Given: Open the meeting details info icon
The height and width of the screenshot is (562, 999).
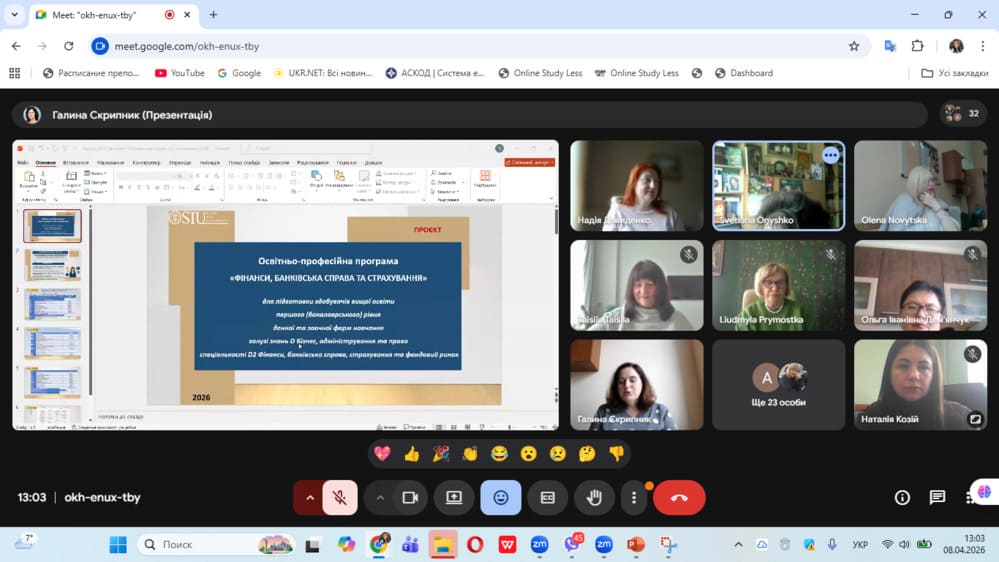Looking at the screenshot, I should tap(902, 497).
